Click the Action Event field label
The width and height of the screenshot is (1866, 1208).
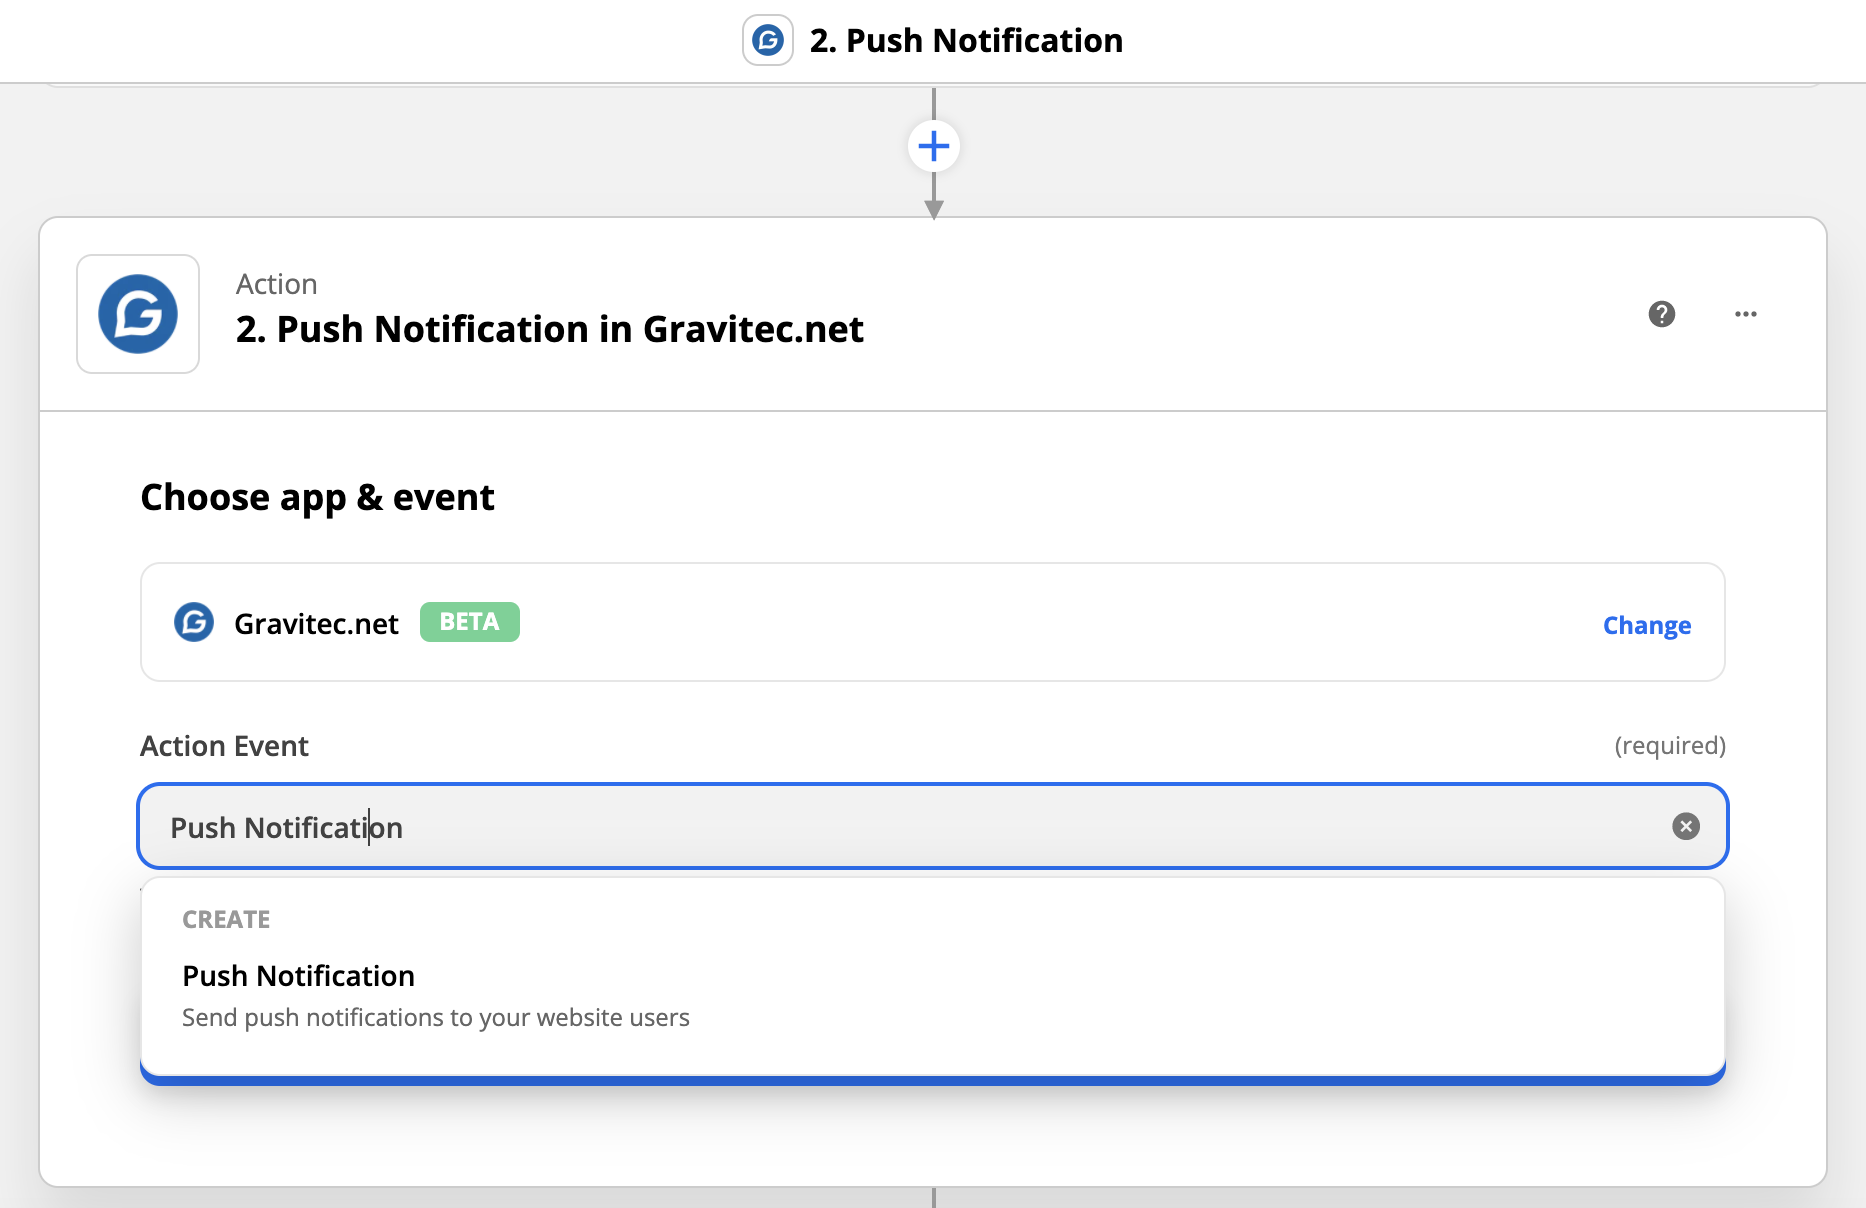pos(224,746)
